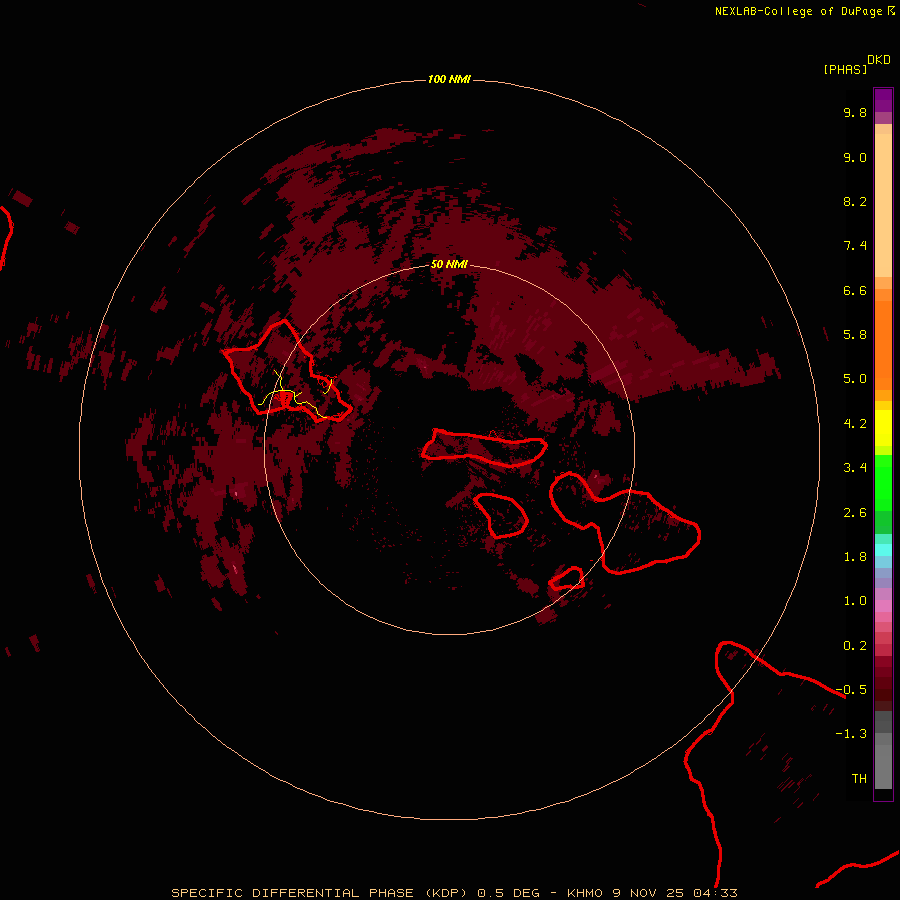
Task: Click inside the Lanai island outline
Action: [504, 515]
